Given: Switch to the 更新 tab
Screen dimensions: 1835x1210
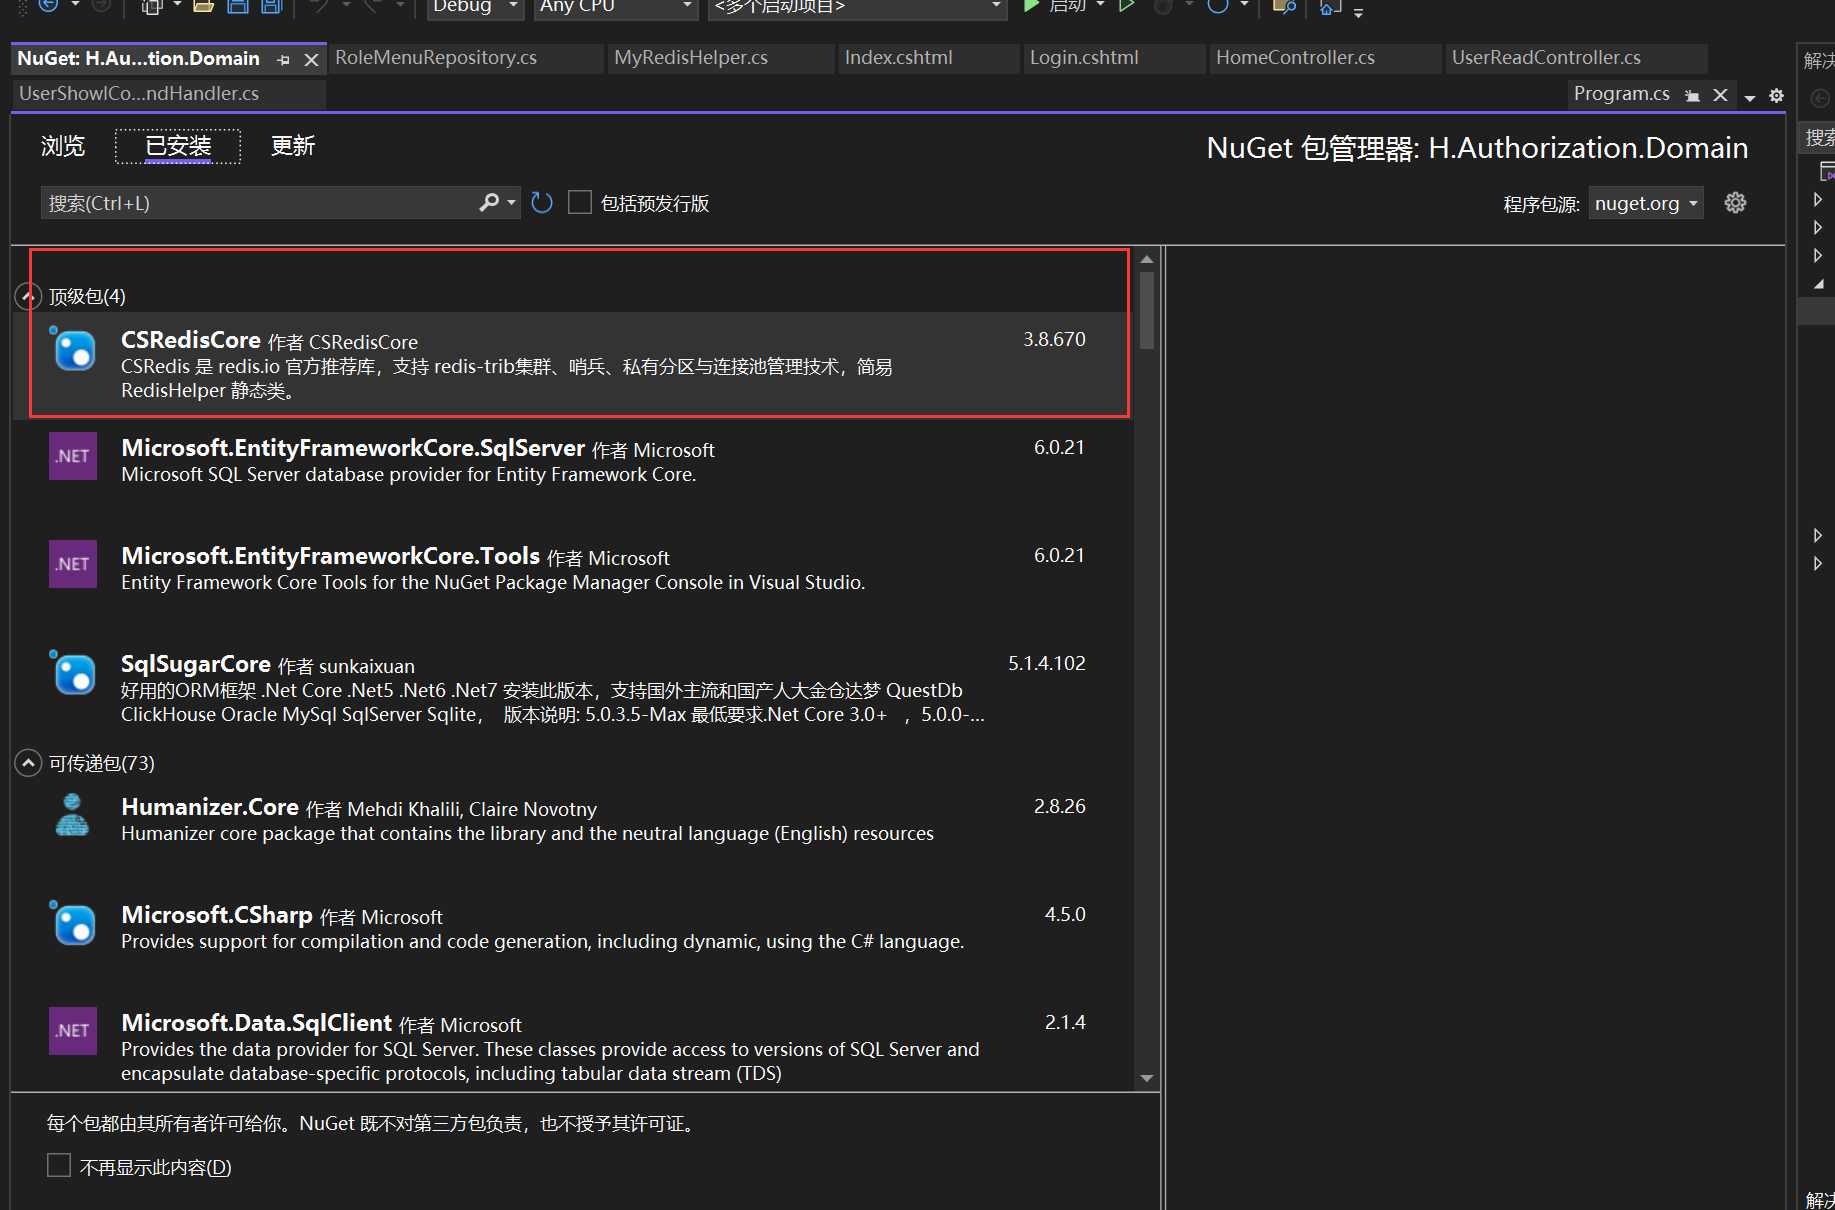Looking at the screenshot, I should tap(293, 146).
